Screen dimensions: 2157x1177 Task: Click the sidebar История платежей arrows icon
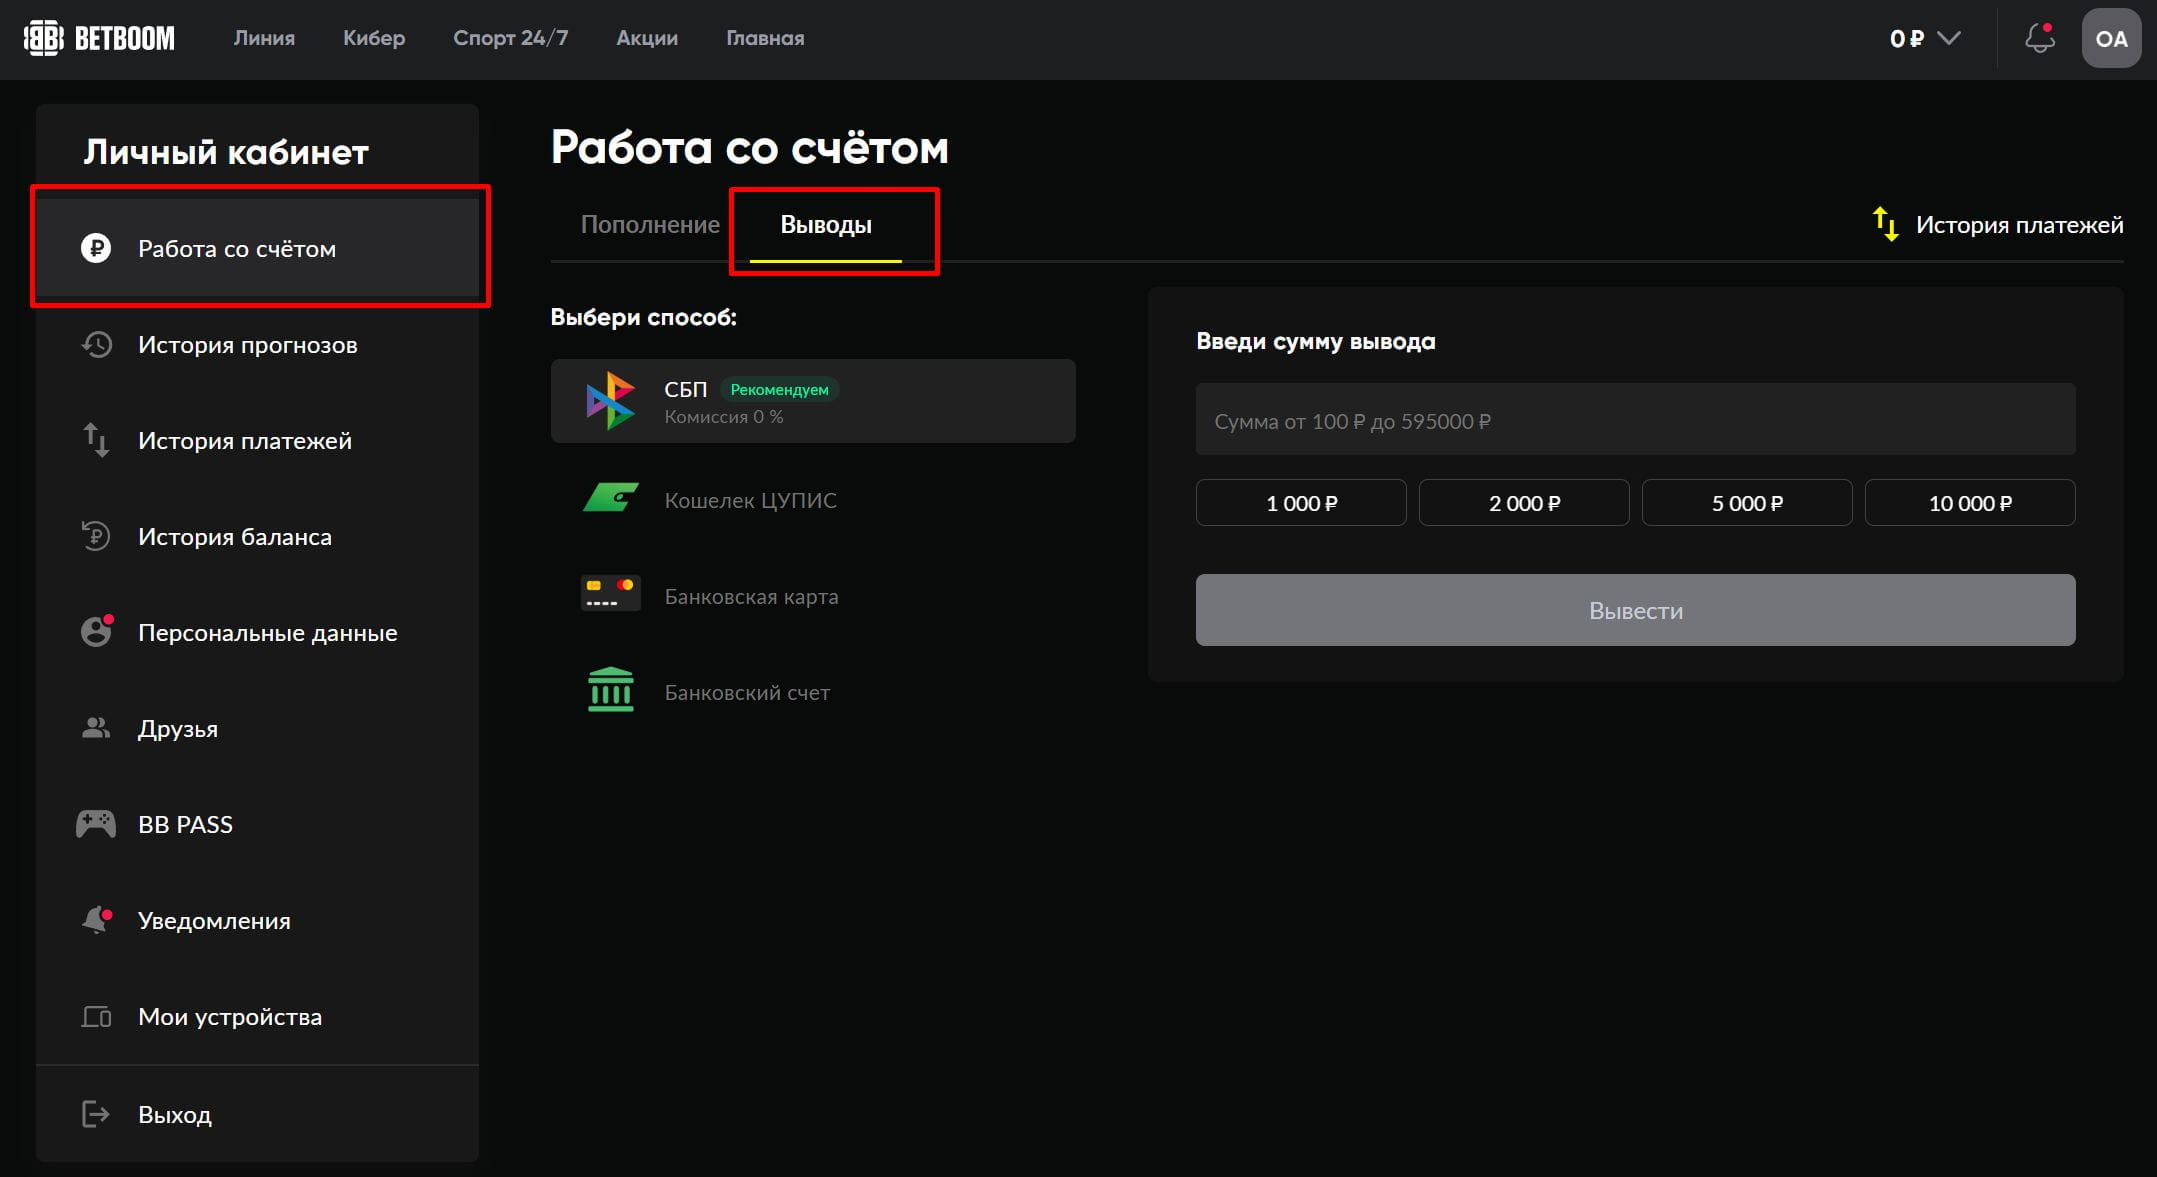pyautogui.click(x=96, y=440)
